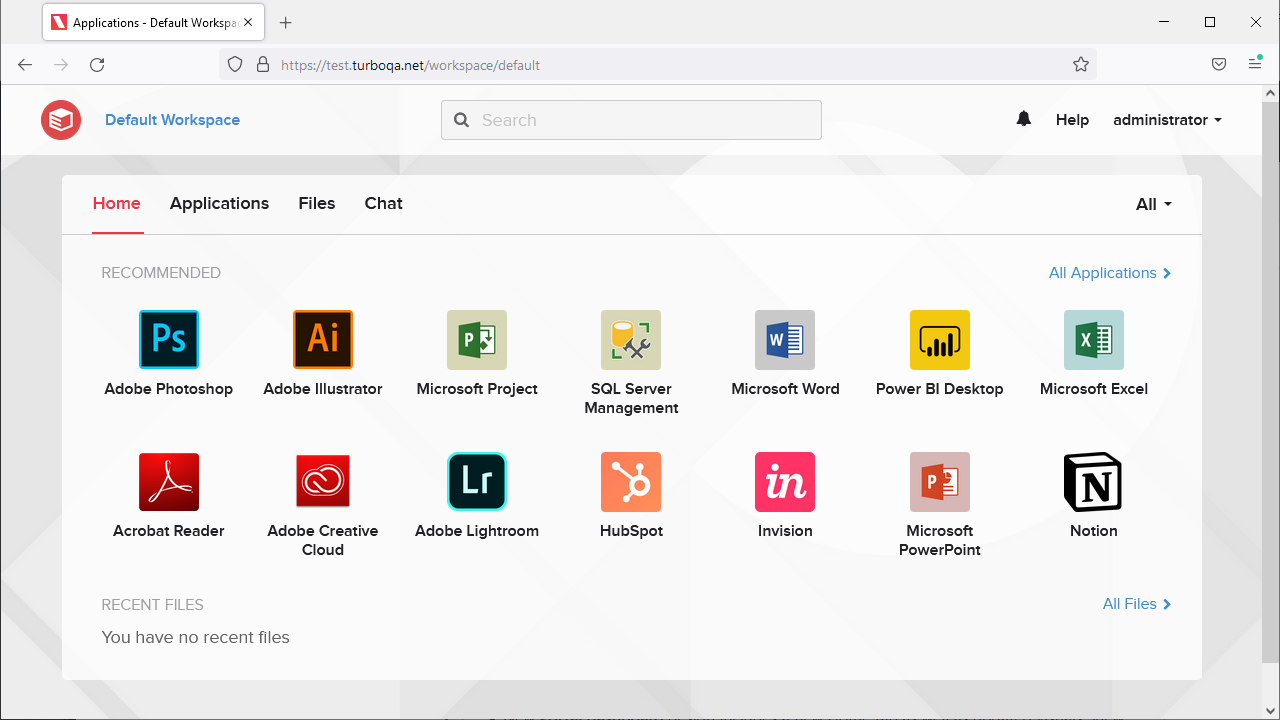Screen dimensions: 1280x720
Task: Open the Adobe Lightroom icon
Action: (x=477, y=482)
